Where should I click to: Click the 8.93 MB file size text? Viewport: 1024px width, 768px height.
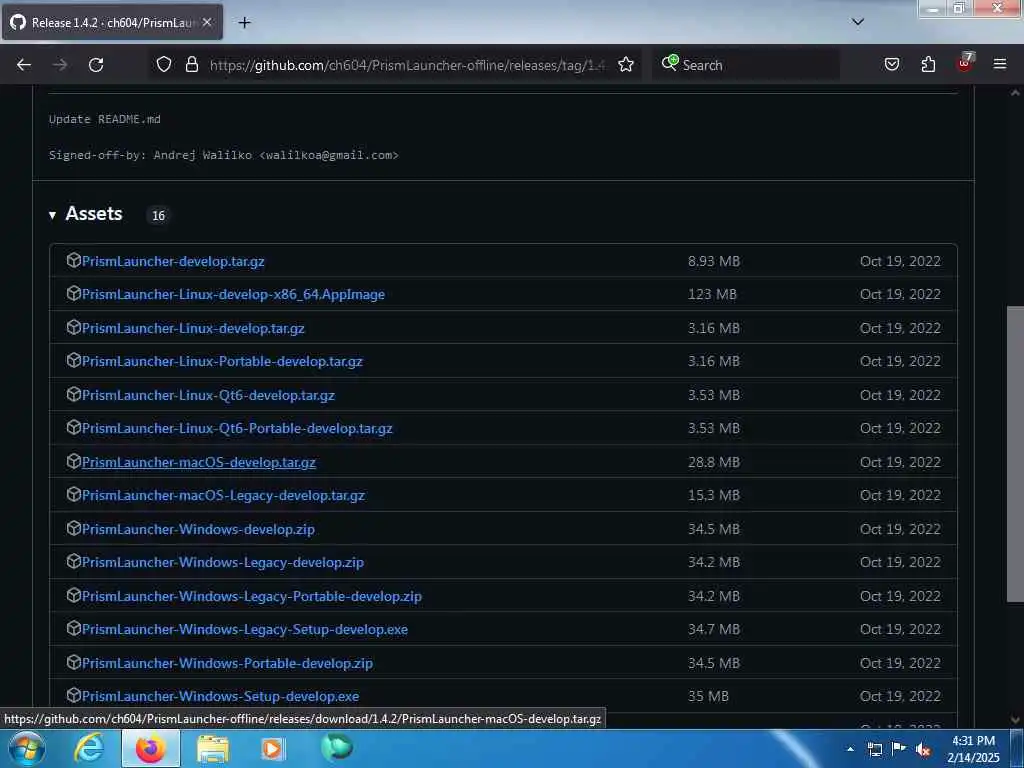(714, 261)
